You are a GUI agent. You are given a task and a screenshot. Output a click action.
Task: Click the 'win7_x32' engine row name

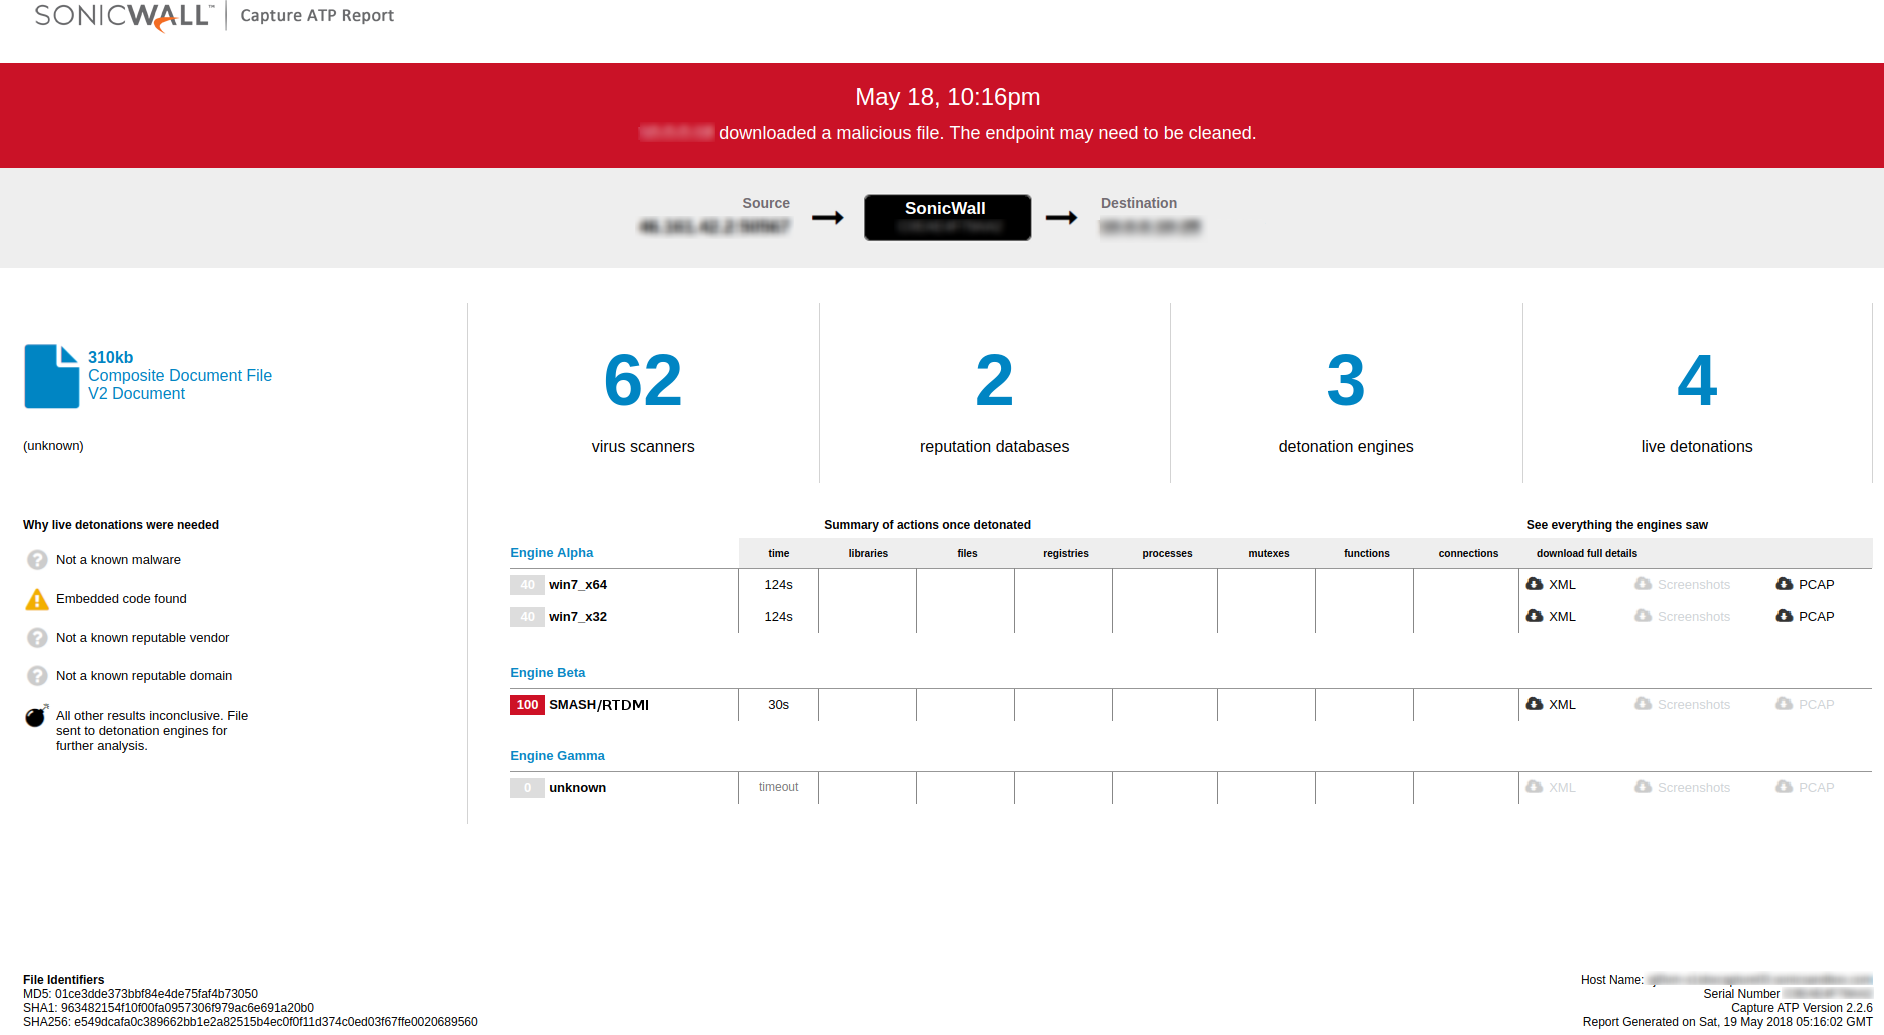pos(578,617)
